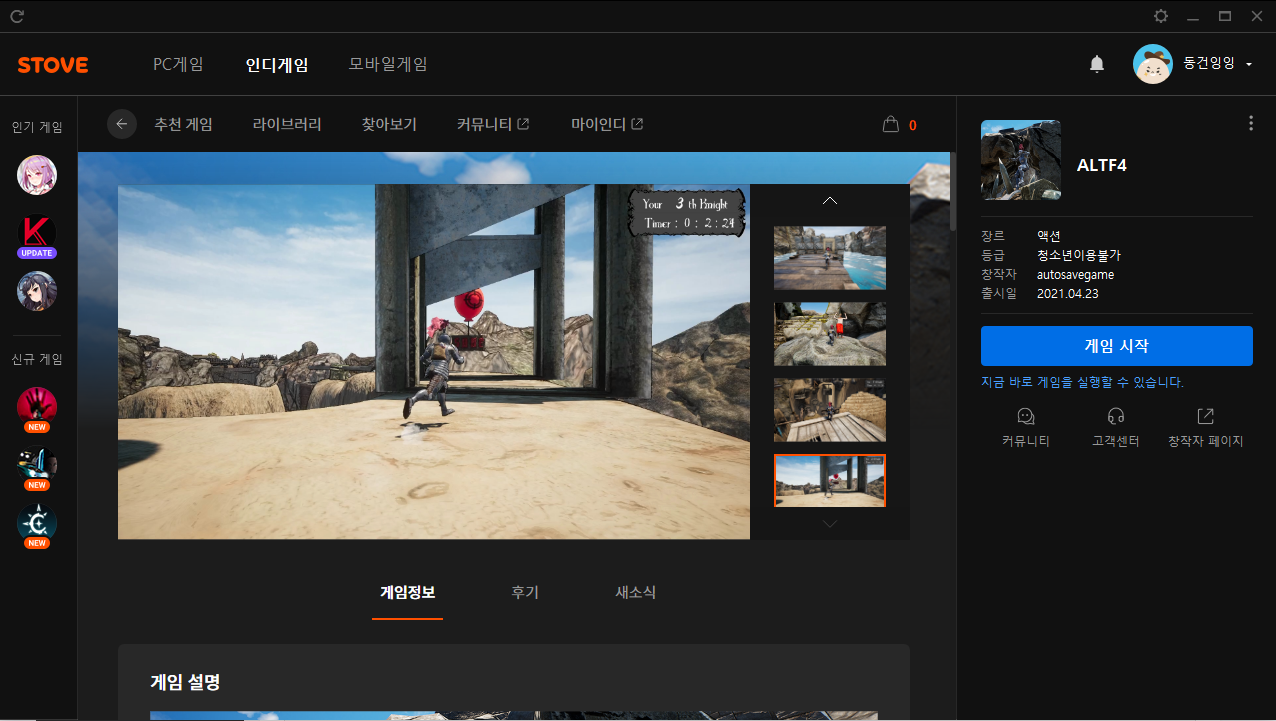Image resolution: width=1276 pixels, height=721 pixels.
Task: Open the customer center headset icon
Action: click(1116, 416)
